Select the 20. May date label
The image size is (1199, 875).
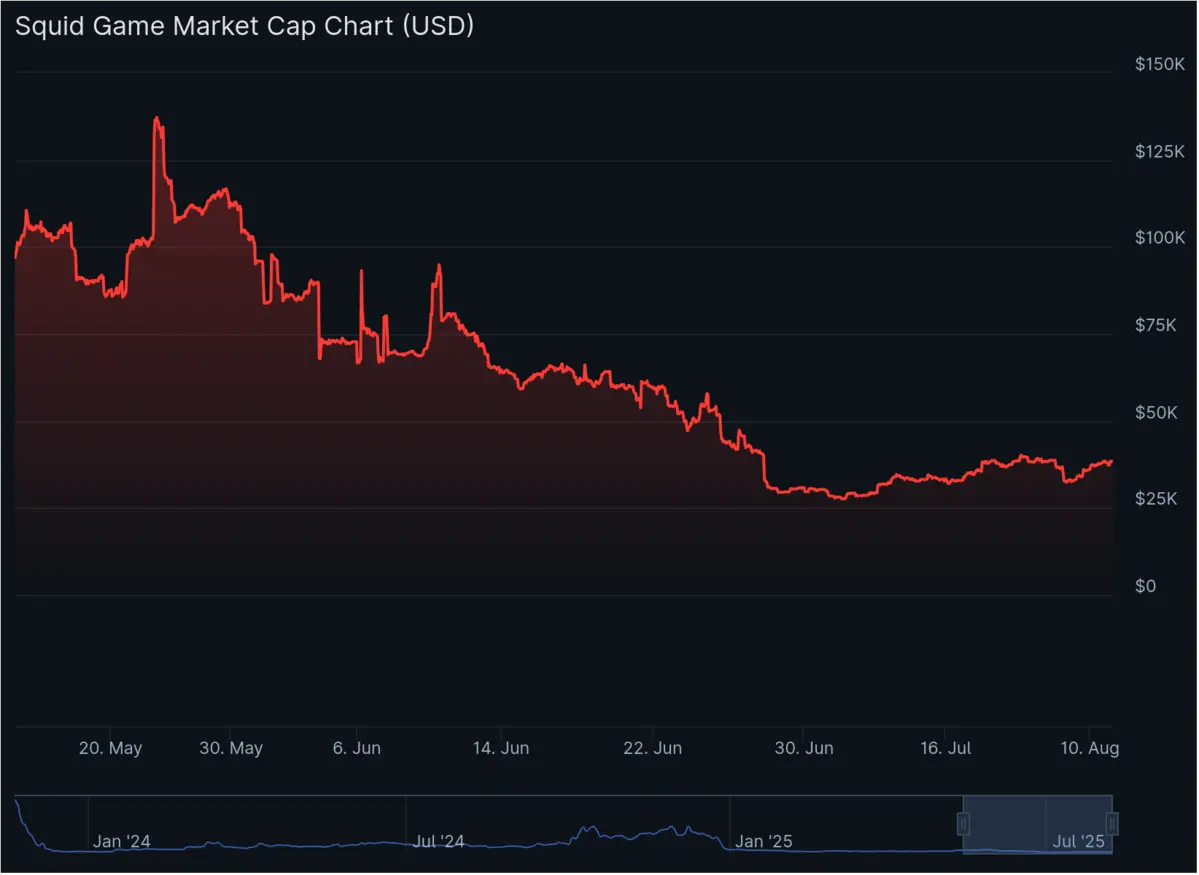tap(111, 747)
